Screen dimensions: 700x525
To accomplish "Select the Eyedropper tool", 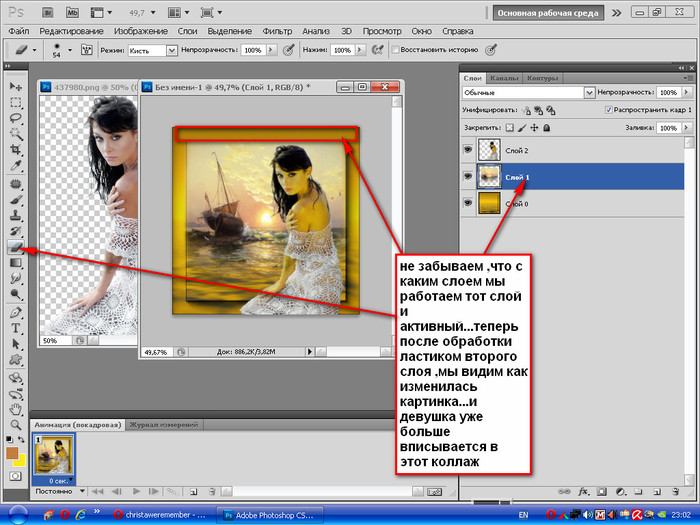I will point(16,165).
